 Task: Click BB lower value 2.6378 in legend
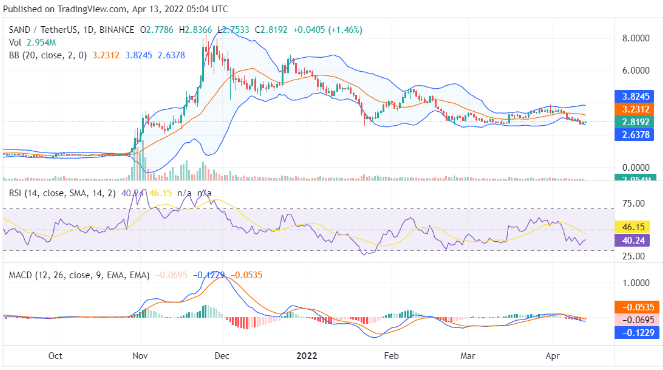171,55
